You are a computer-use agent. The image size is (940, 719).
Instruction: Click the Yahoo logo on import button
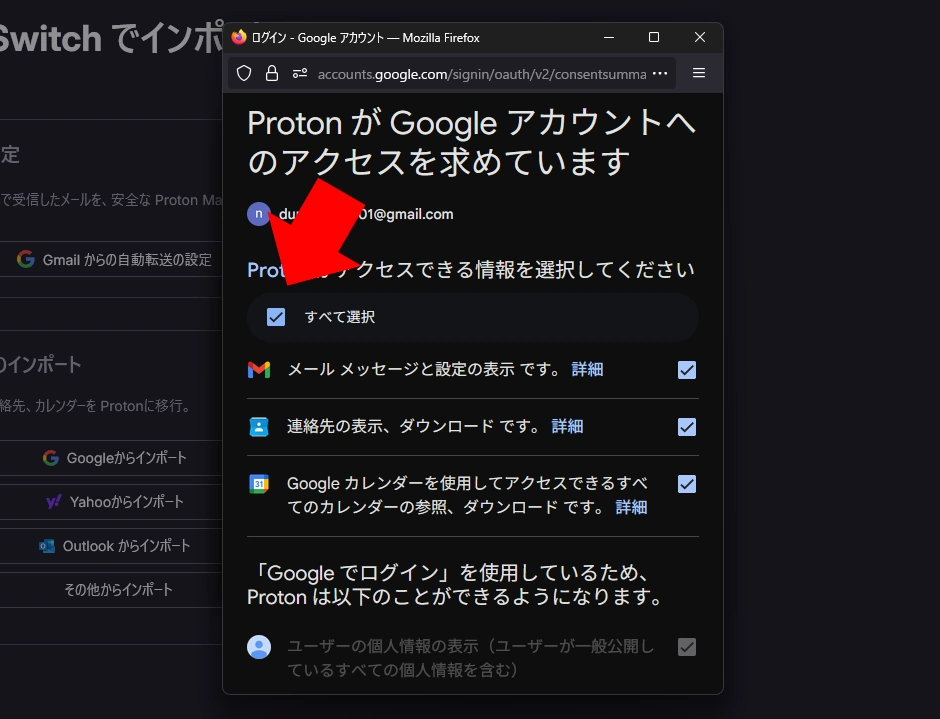click(x=54, y=501)
